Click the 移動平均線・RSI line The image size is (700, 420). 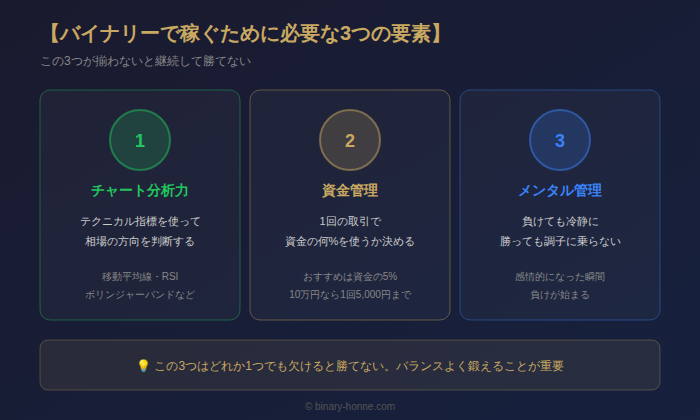pos(140,276)
